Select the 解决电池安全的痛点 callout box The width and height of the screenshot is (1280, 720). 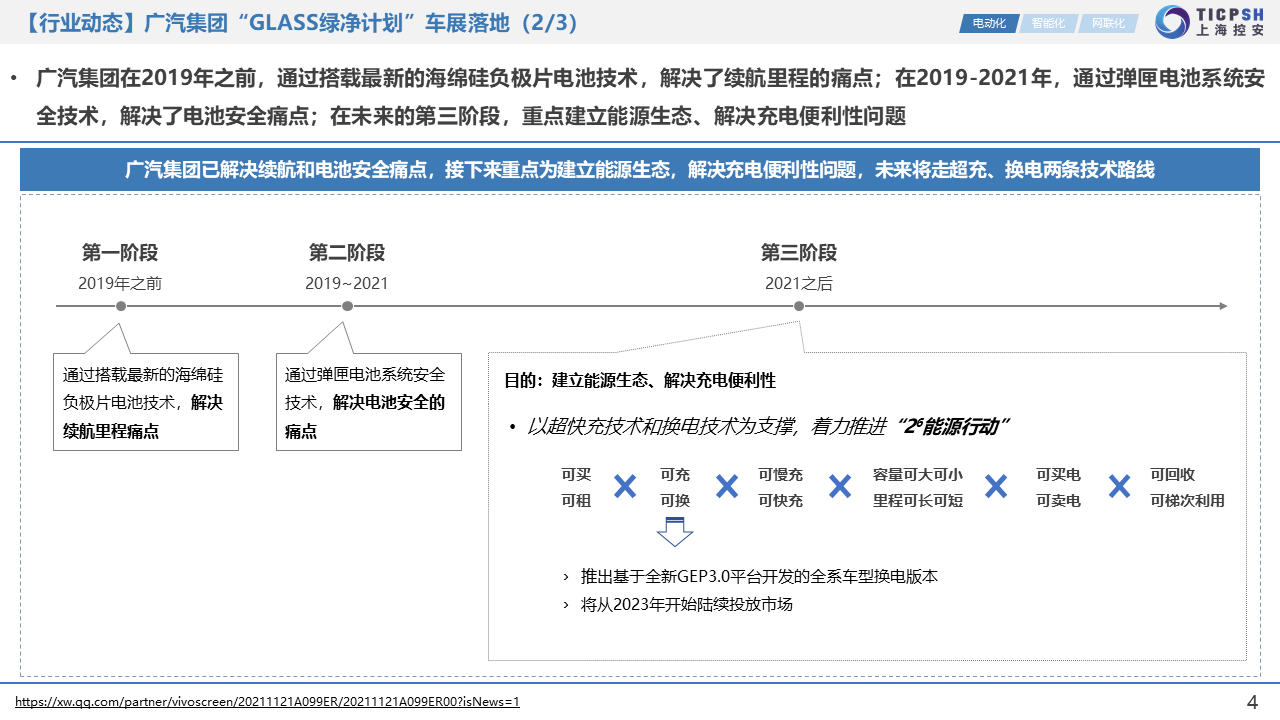pos(368,402)
